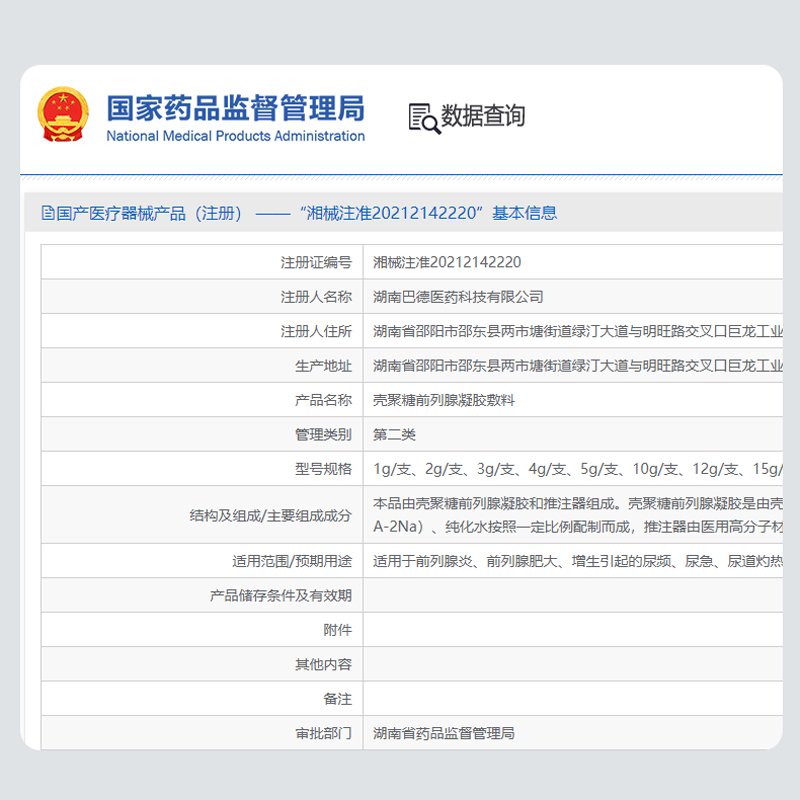Select the 1g/支、2g/支 specification value
The height and width of the screenshot is (800, 800).
pos(578,469)
